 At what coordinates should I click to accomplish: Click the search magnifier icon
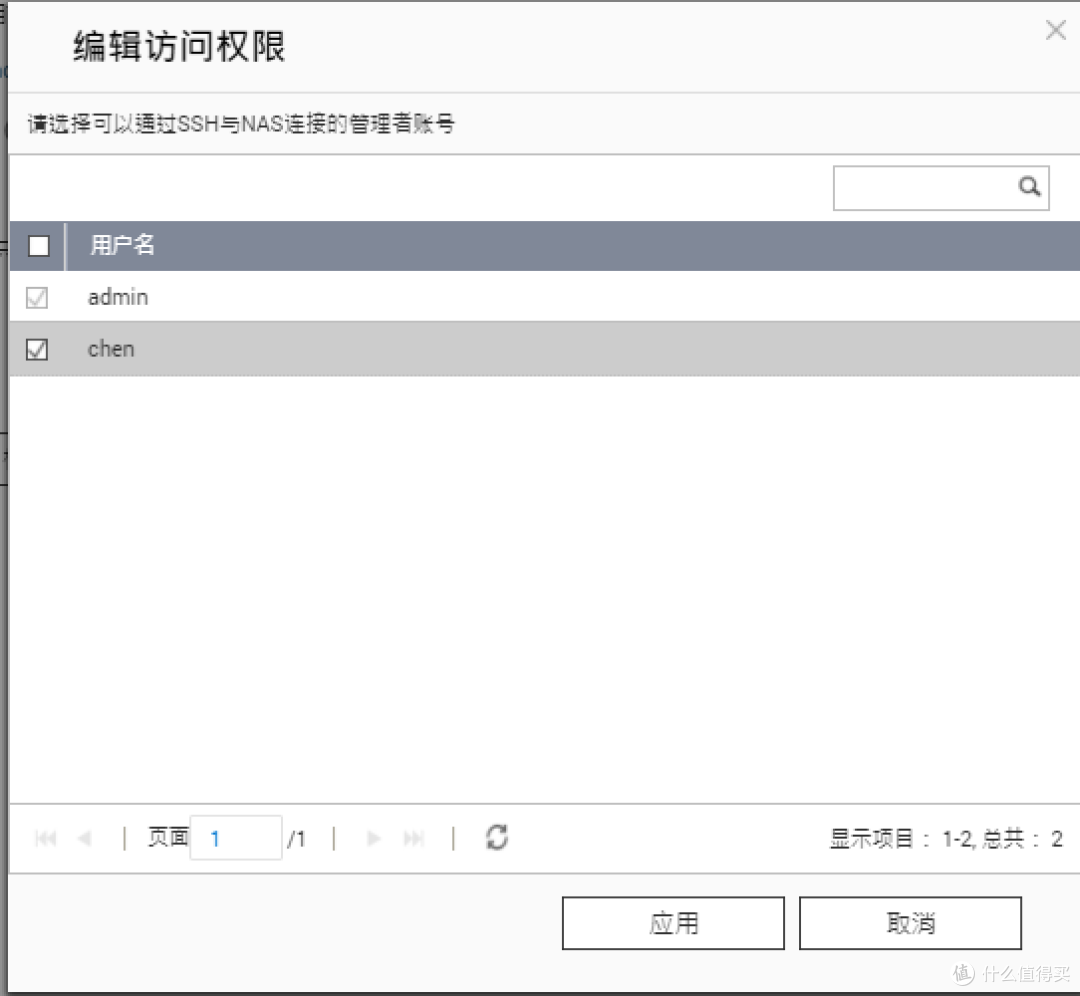pyautogui.click(x=1029, y=186)
